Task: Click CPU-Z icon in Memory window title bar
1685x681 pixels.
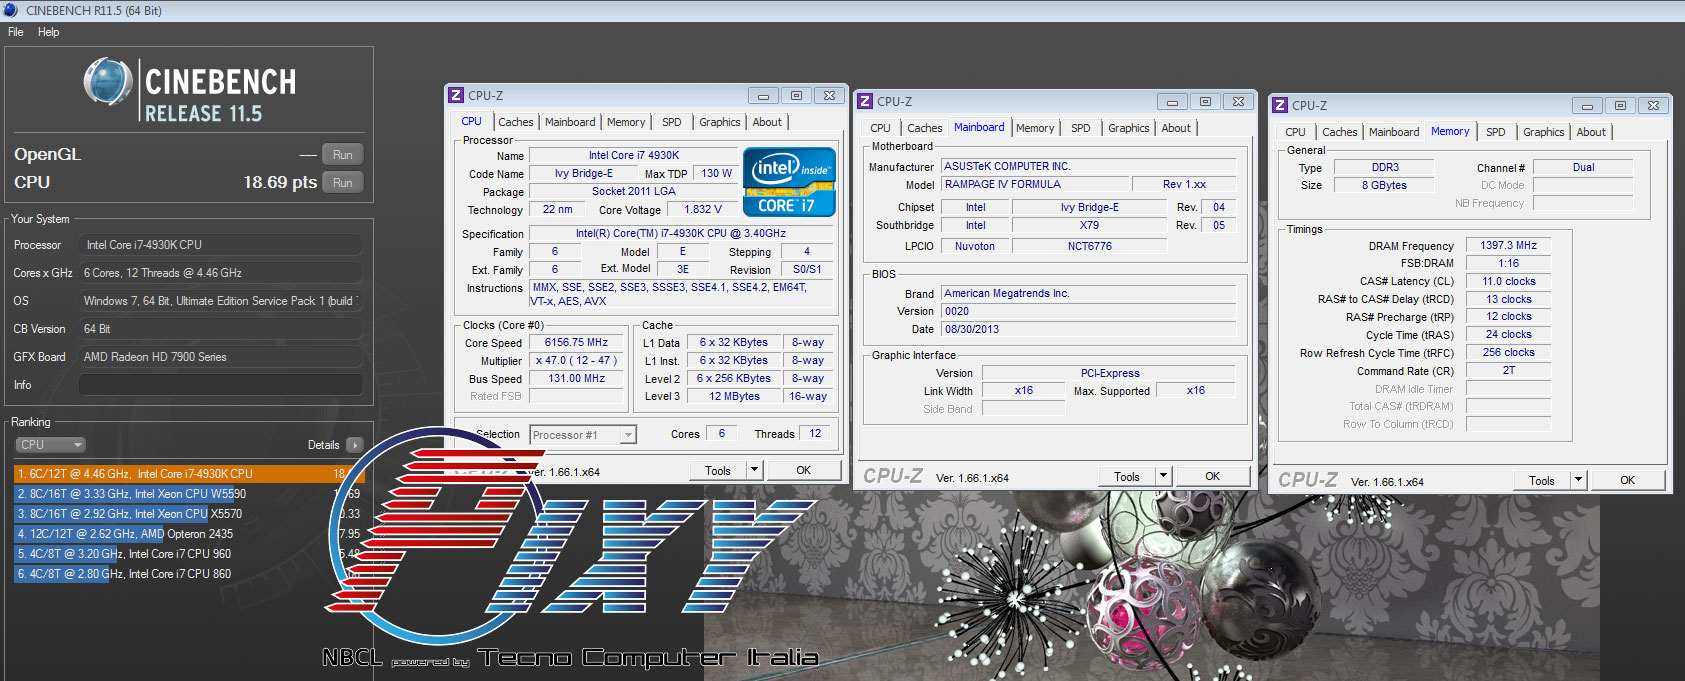Action: point(1280,105)
